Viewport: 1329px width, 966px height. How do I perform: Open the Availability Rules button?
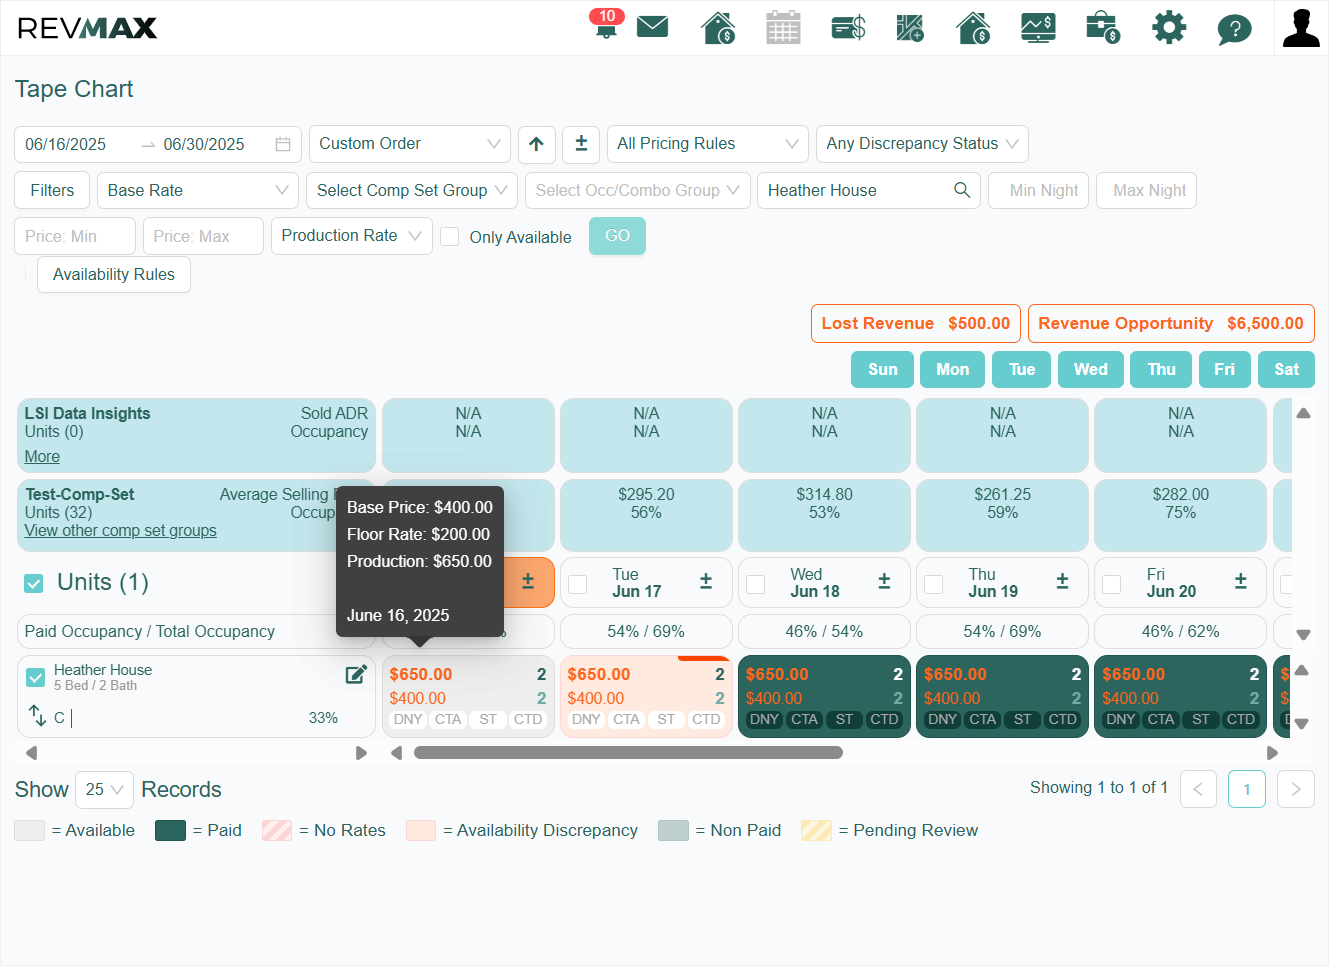(114, 274)
